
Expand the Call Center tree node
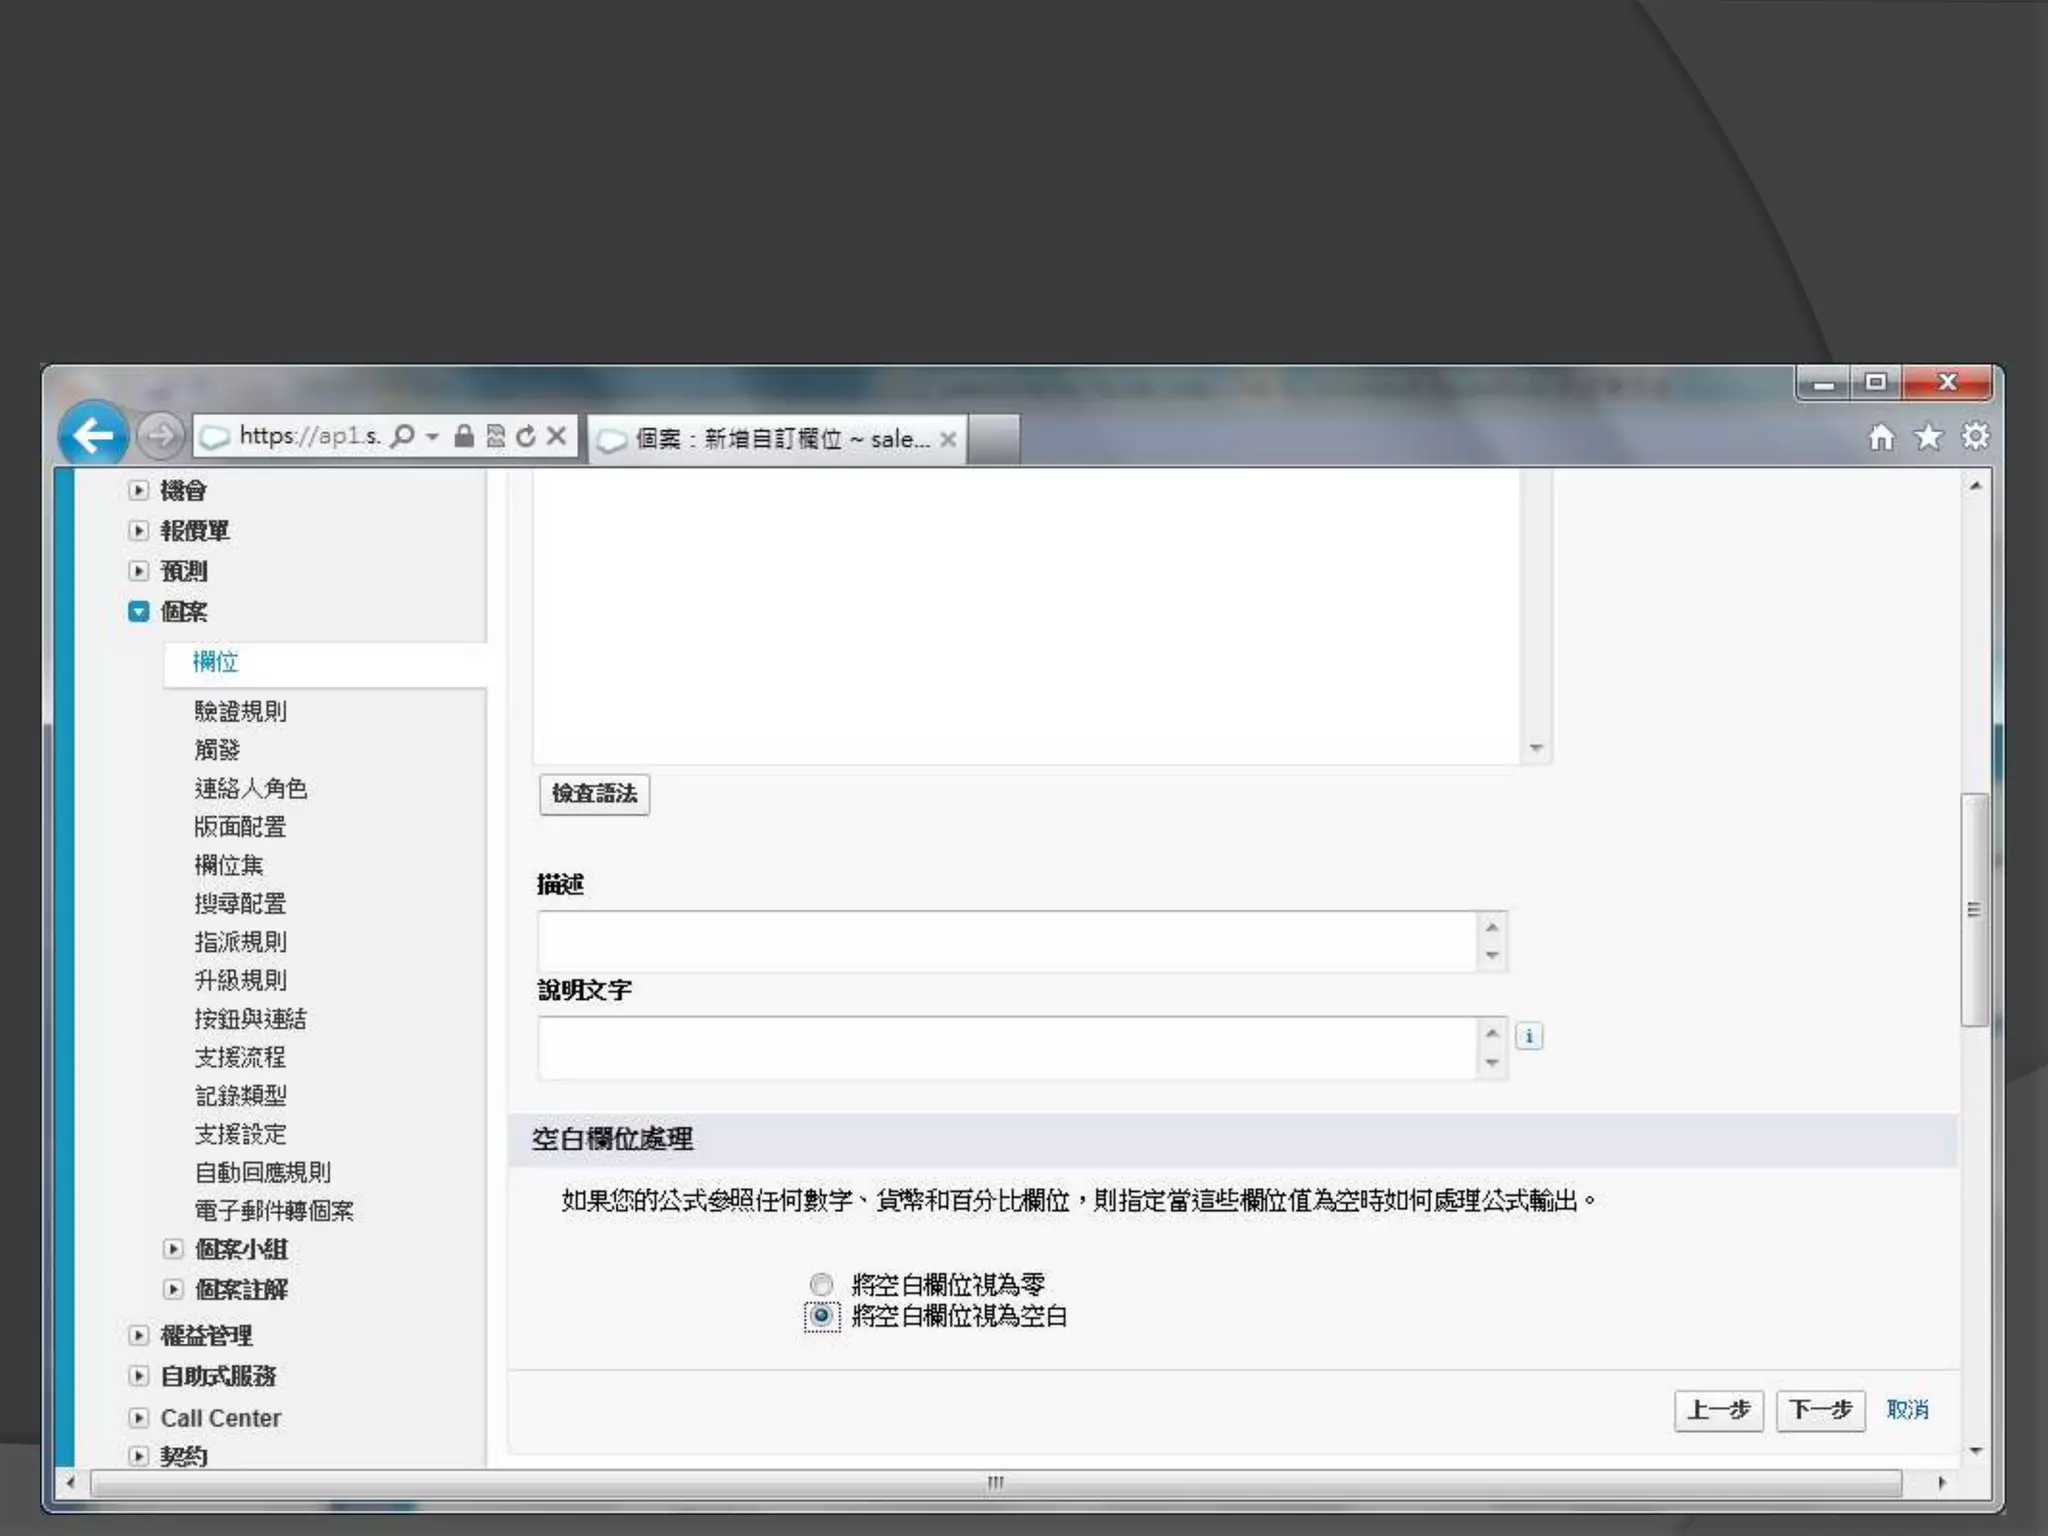click(139, 1418)
